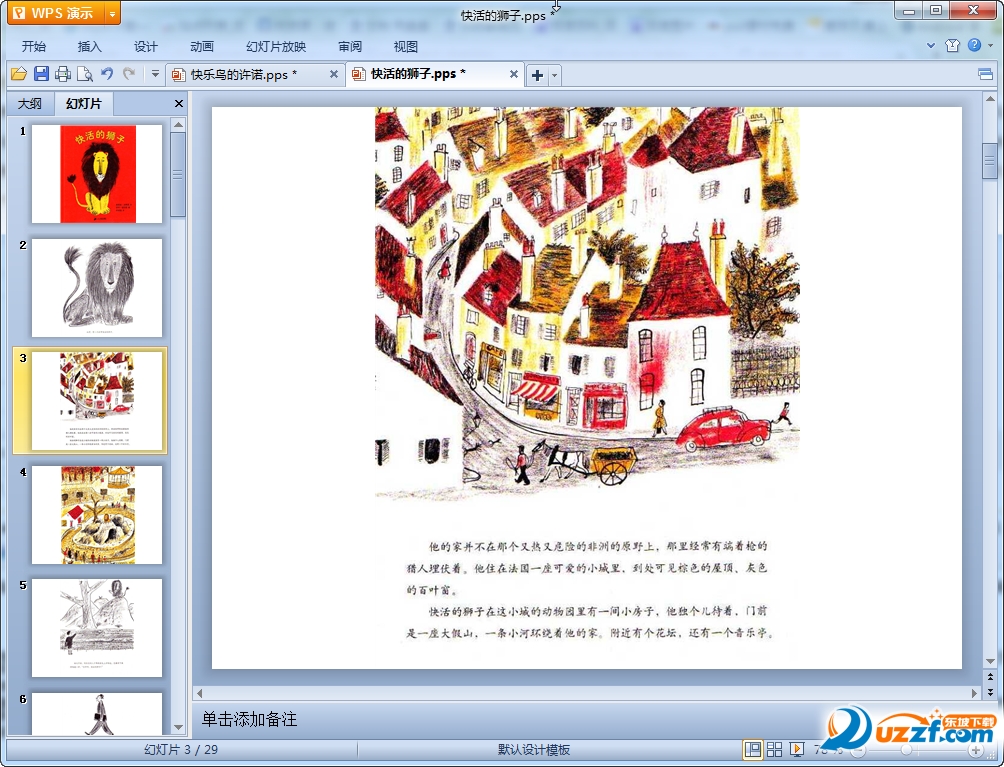The width and height of the screenshot is (1004, 767).
Task: Open help via the blue question mark
Action: pos(975,45)
